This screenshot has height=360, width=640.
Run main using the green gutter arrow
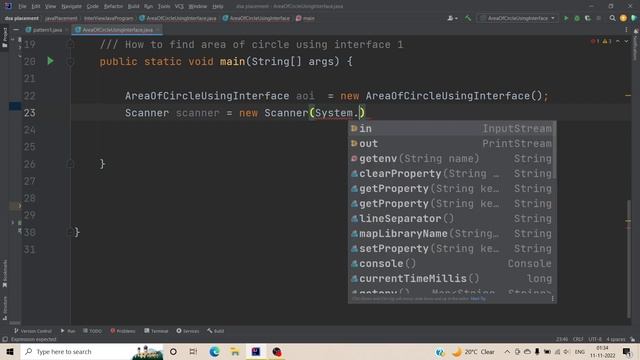click(x=50, y=61)
